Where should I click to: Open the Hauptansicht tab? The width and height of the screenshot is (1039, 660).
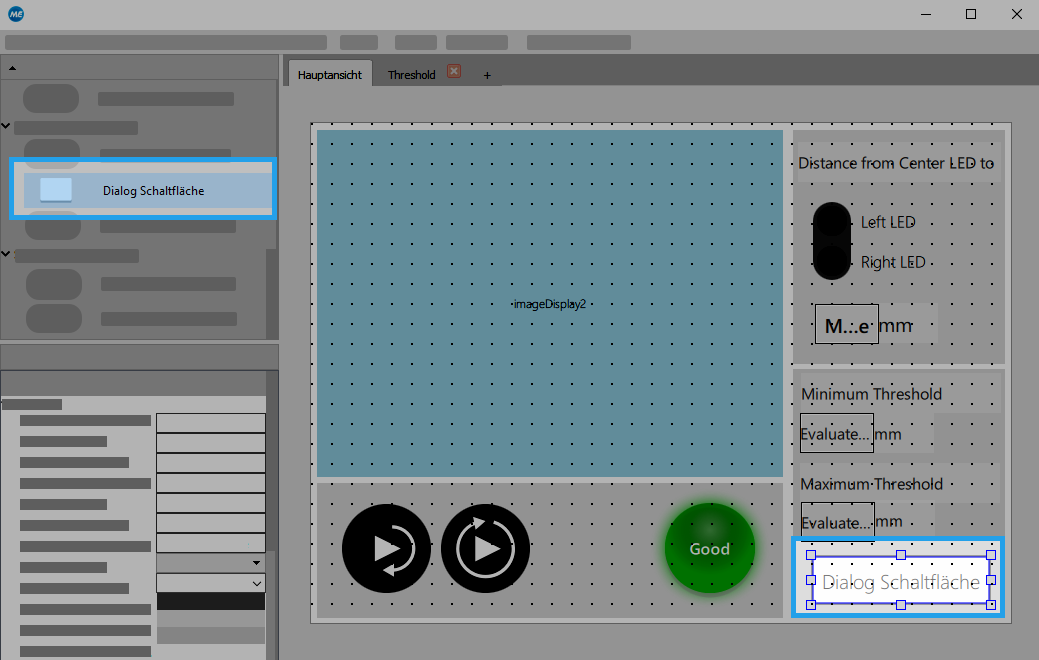329,75
